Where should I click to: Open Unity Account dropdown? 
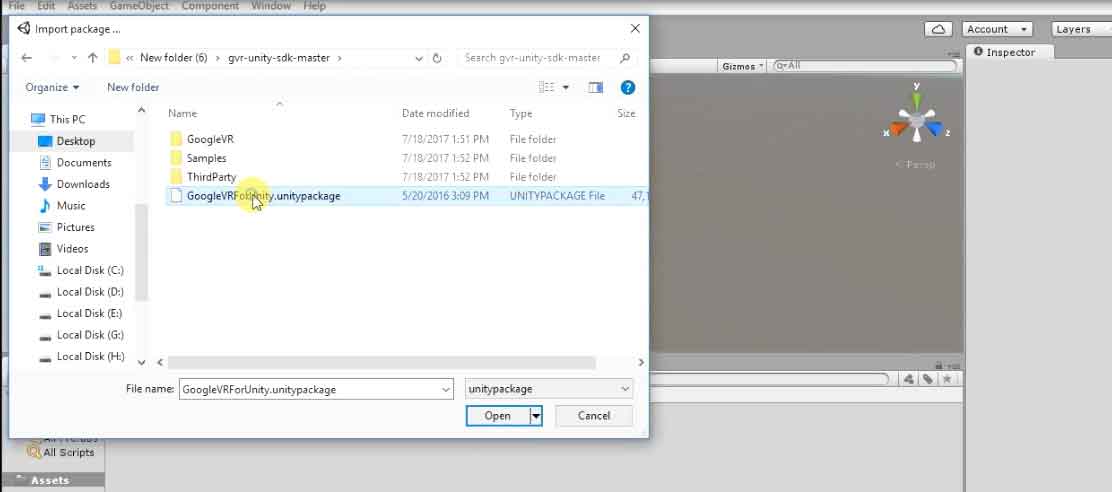pyautogui.click(x=997, y=29)
